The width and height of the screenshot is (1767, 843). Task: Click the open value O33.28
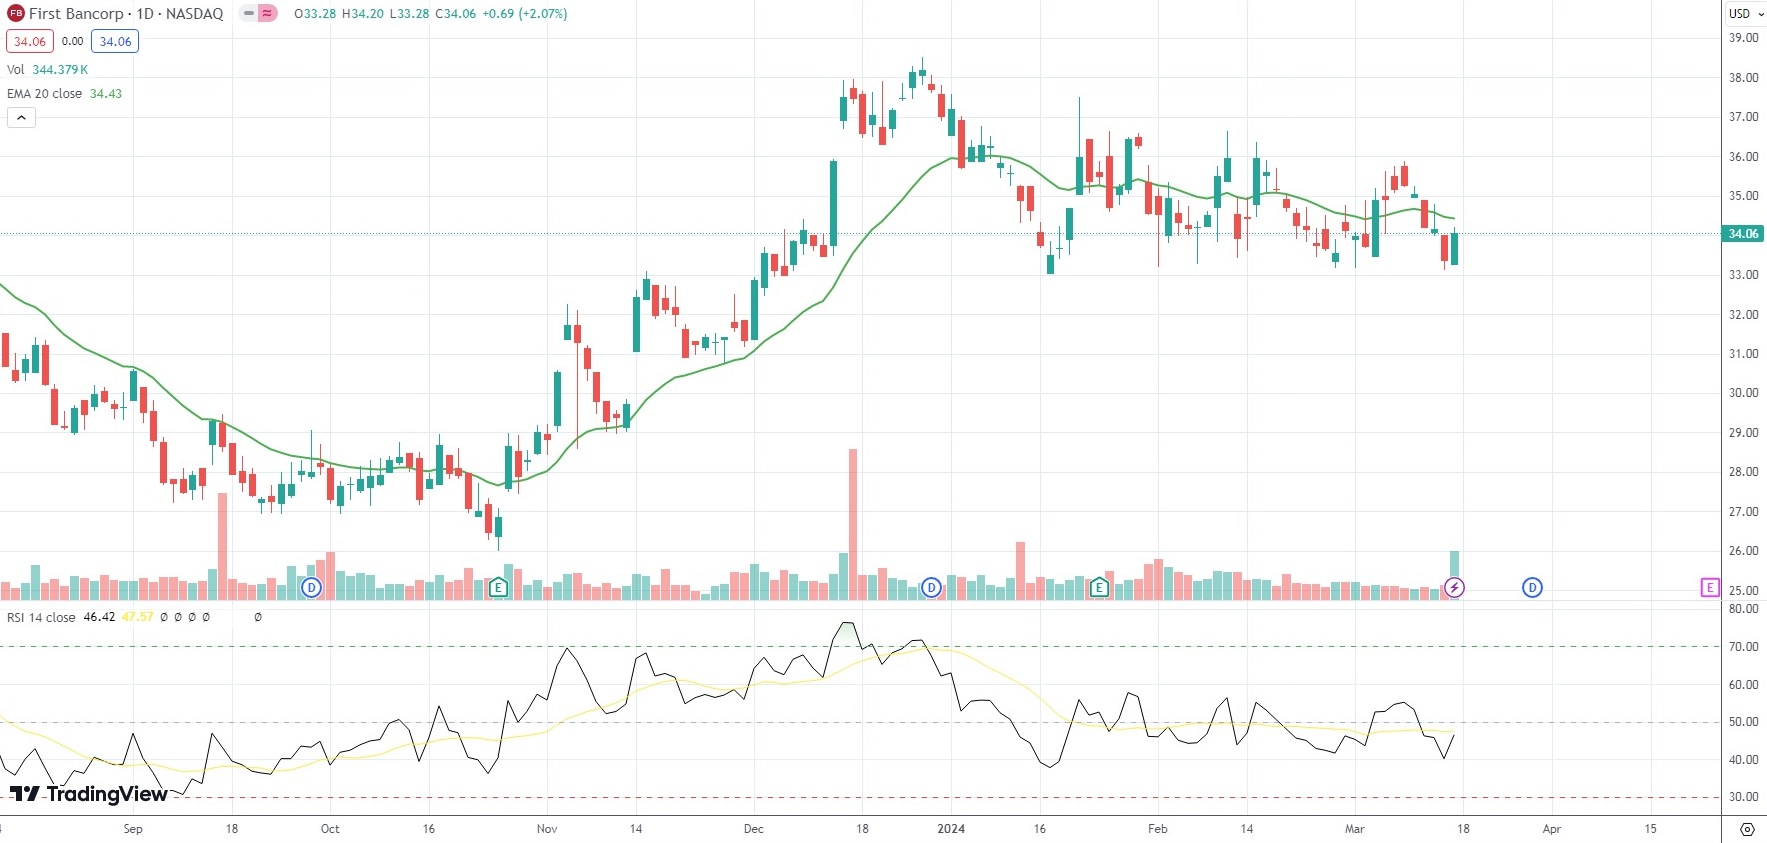pos(315,14)
